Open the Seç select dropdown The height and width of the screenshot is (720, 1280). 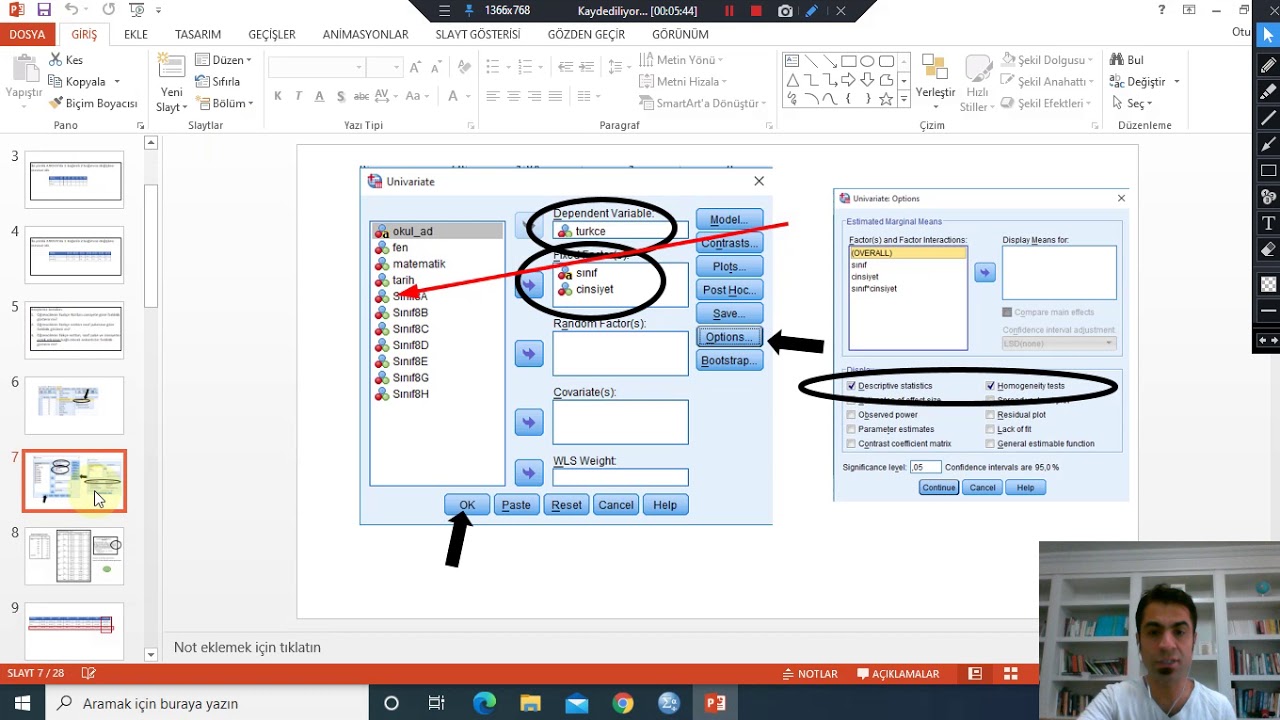[1132, 103]
